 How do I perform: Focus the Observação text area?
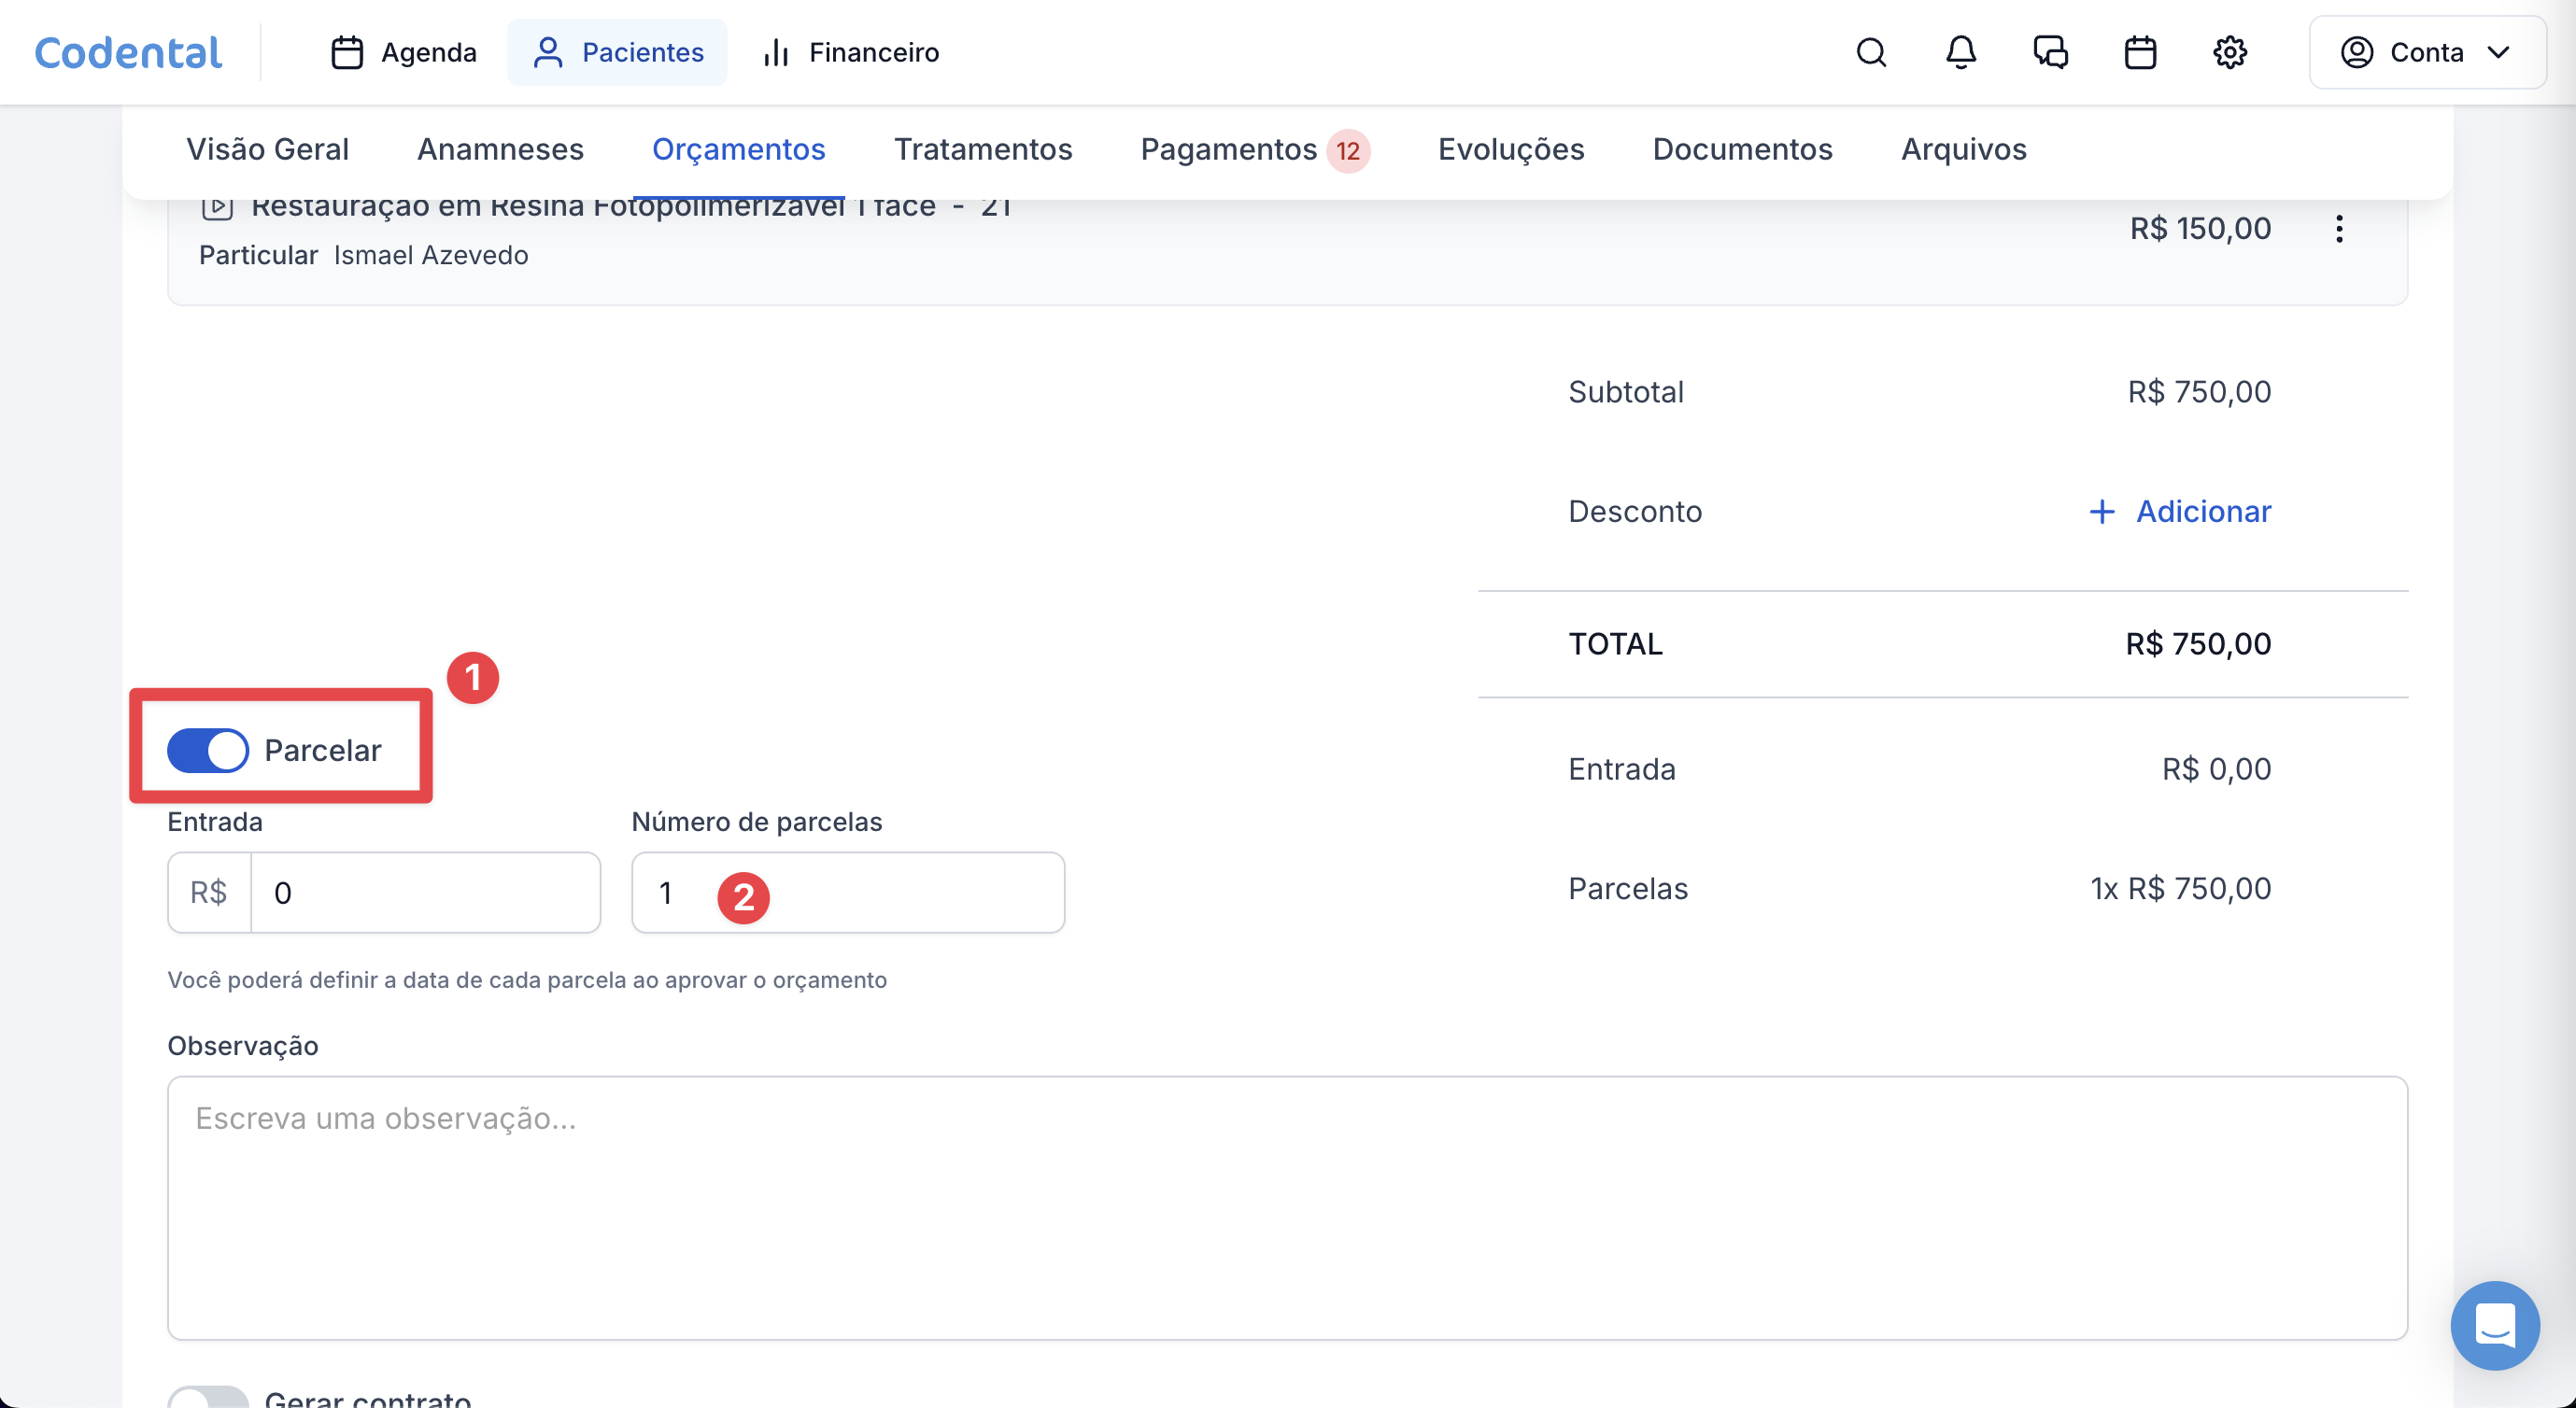click(1287, 1207)
